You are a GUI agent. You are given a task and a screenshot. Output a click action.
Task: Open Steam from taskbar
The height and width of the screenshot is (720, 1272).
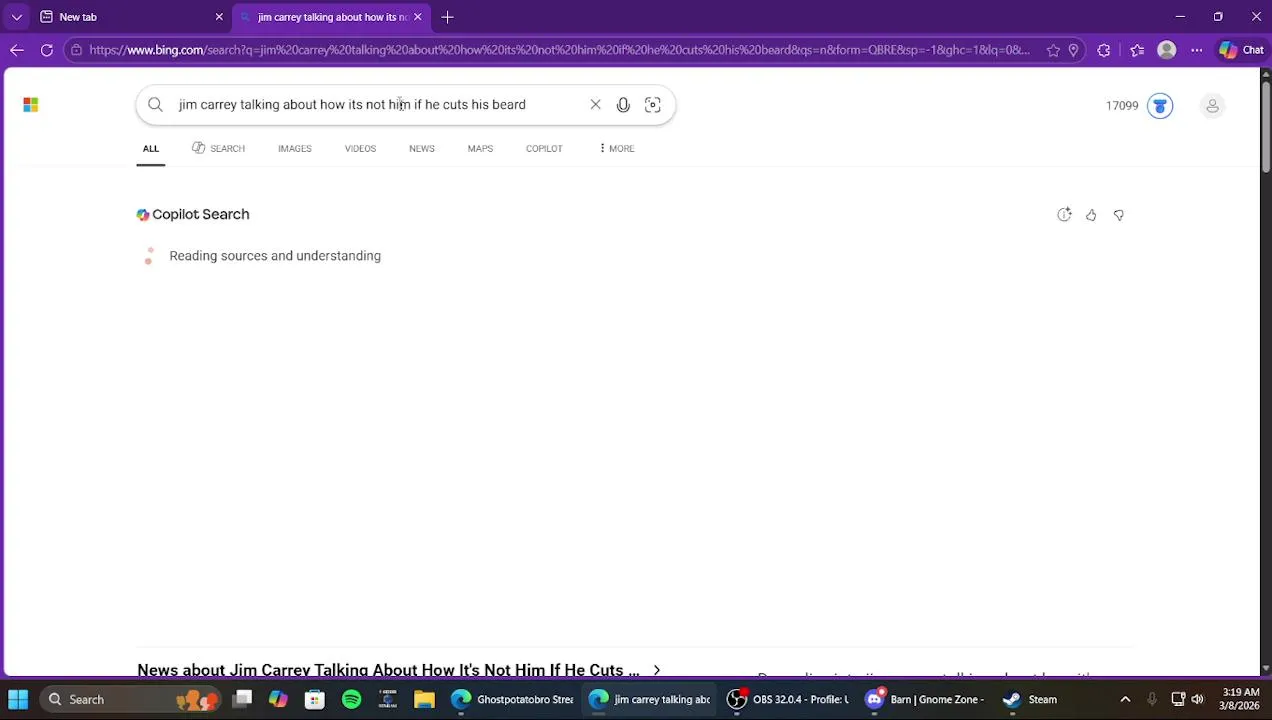[1031, 700]
